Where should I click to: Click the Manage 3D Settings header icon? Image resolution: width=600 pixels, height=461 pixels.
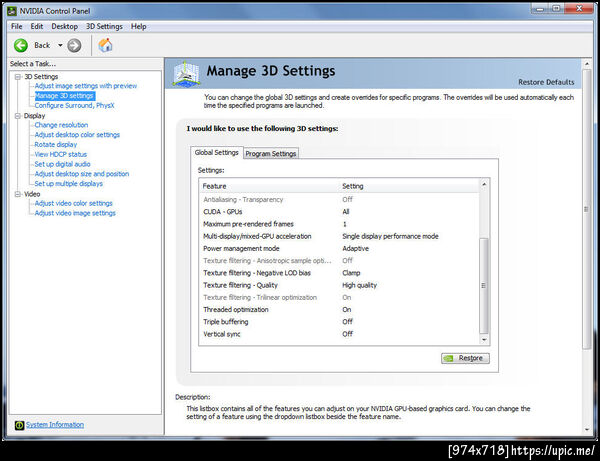tap(186, 73)
